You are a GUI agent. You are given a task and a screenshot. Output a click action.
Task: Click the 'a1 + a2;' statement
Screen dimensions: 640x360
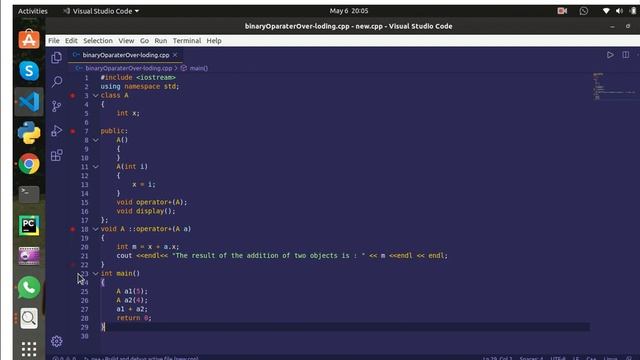click(132, 309)
